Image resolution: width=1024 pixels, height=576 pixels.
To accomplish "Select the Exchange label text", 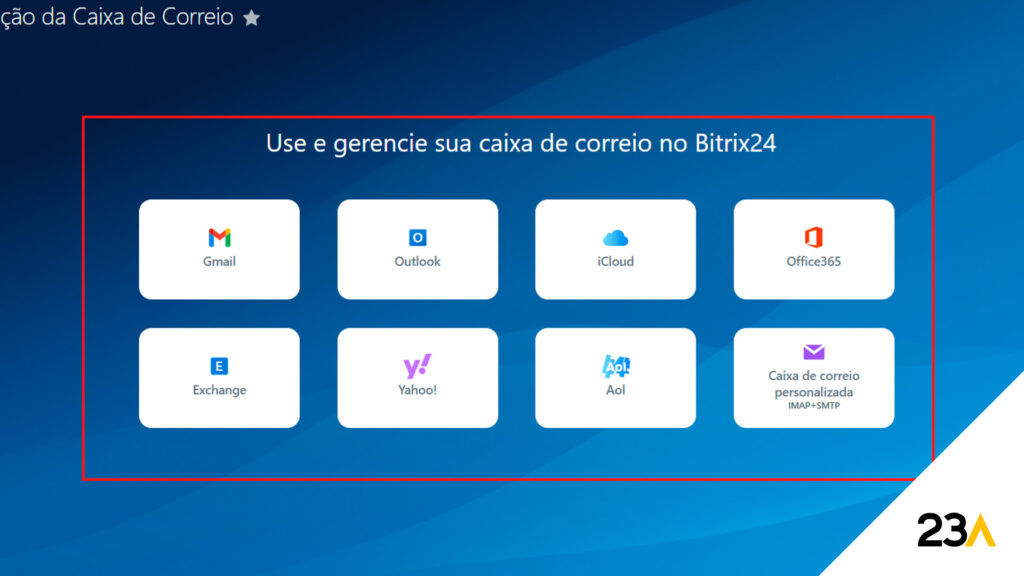I will (219, 390).
